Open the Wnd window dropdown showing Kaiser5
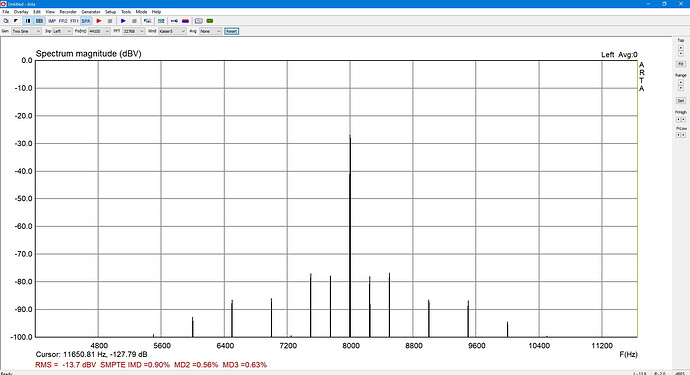The image size is (690, 375). (x=172, y=31)
